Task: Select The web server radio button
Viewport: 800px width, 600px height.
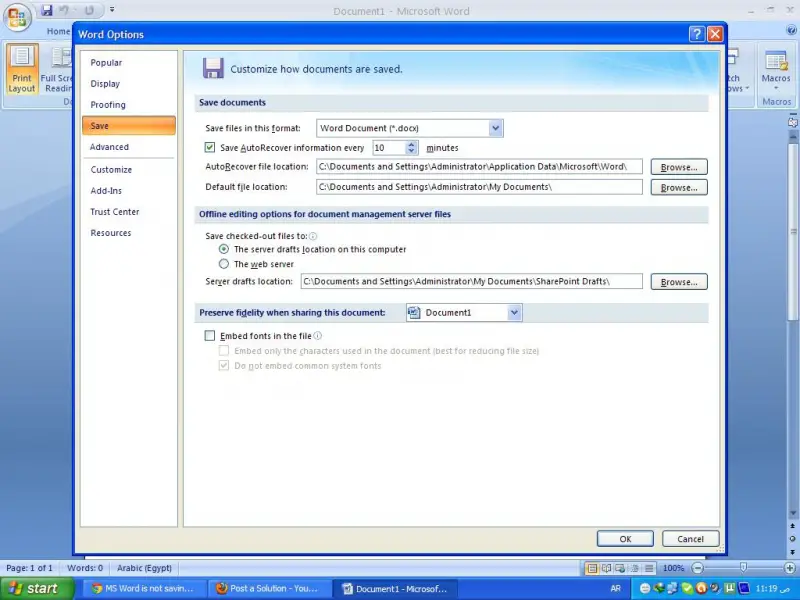Action: [x=223, y=264]
